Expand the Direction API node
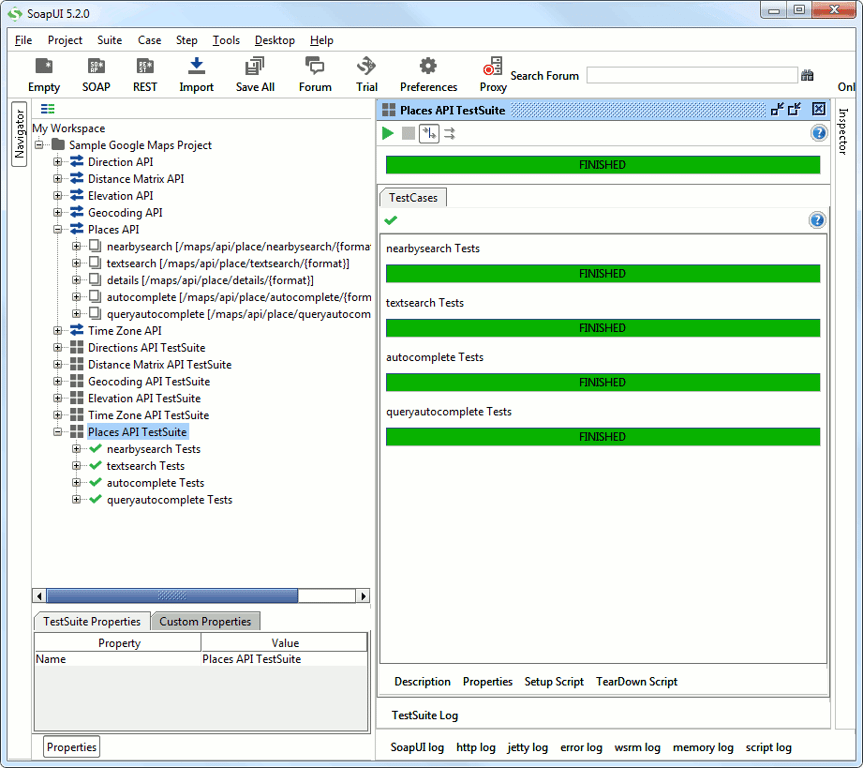The height and width of the screenshot is (768, 863). coord(57,162)
